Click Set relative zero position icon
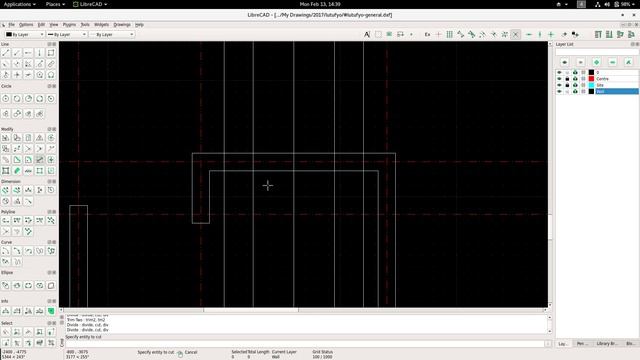Viewport: 640px width, 360px height. pos(564,35)
